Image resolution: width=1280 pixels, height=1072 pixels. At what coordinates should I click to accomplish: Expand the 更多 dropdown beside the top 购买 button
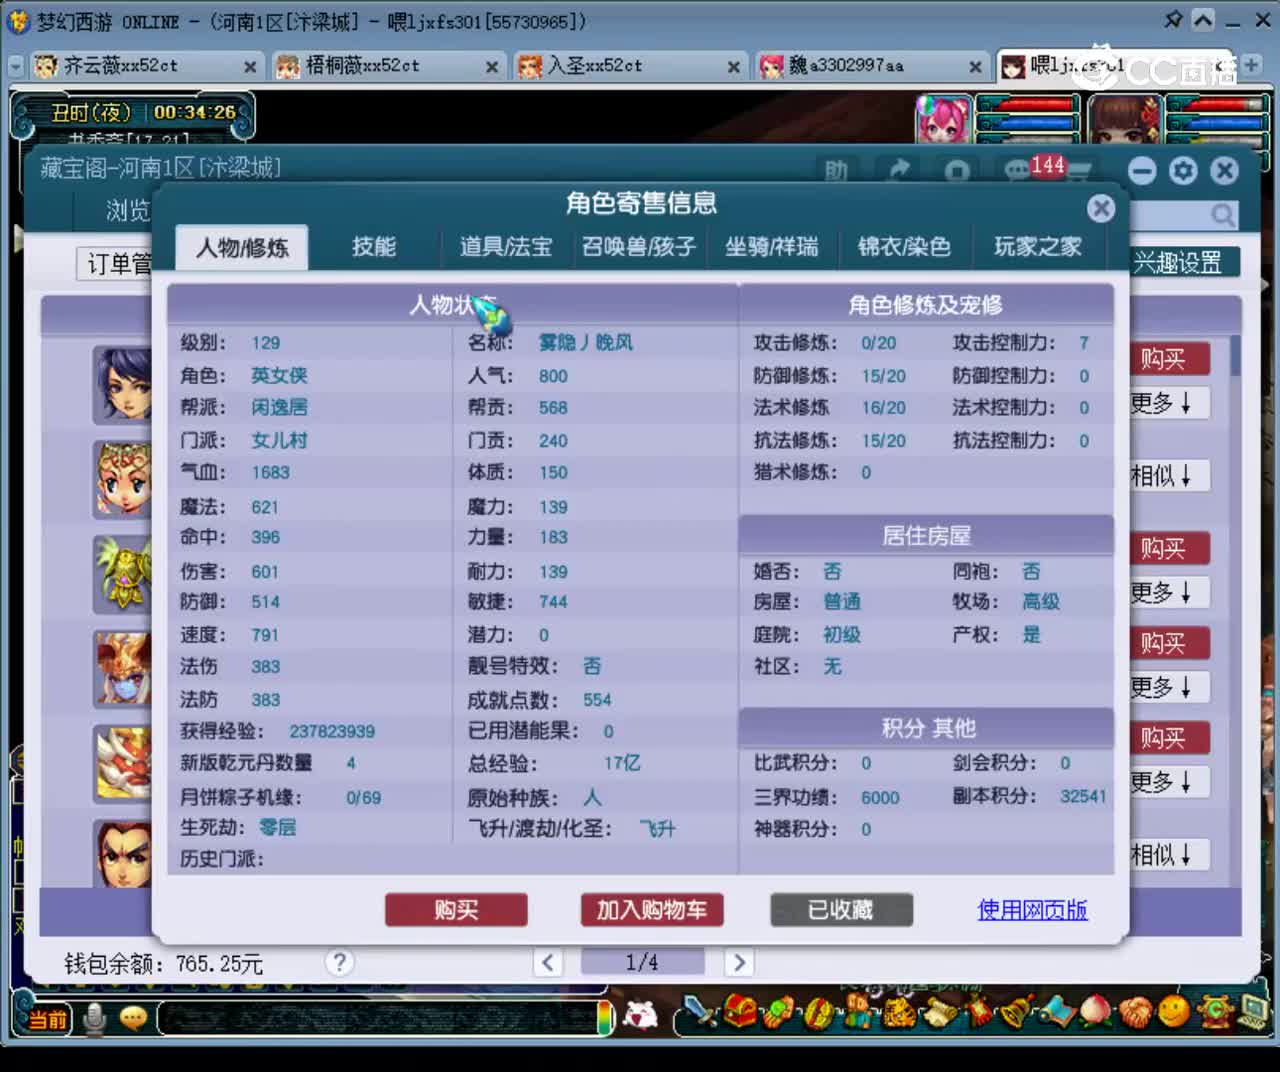coord(1168,402)
